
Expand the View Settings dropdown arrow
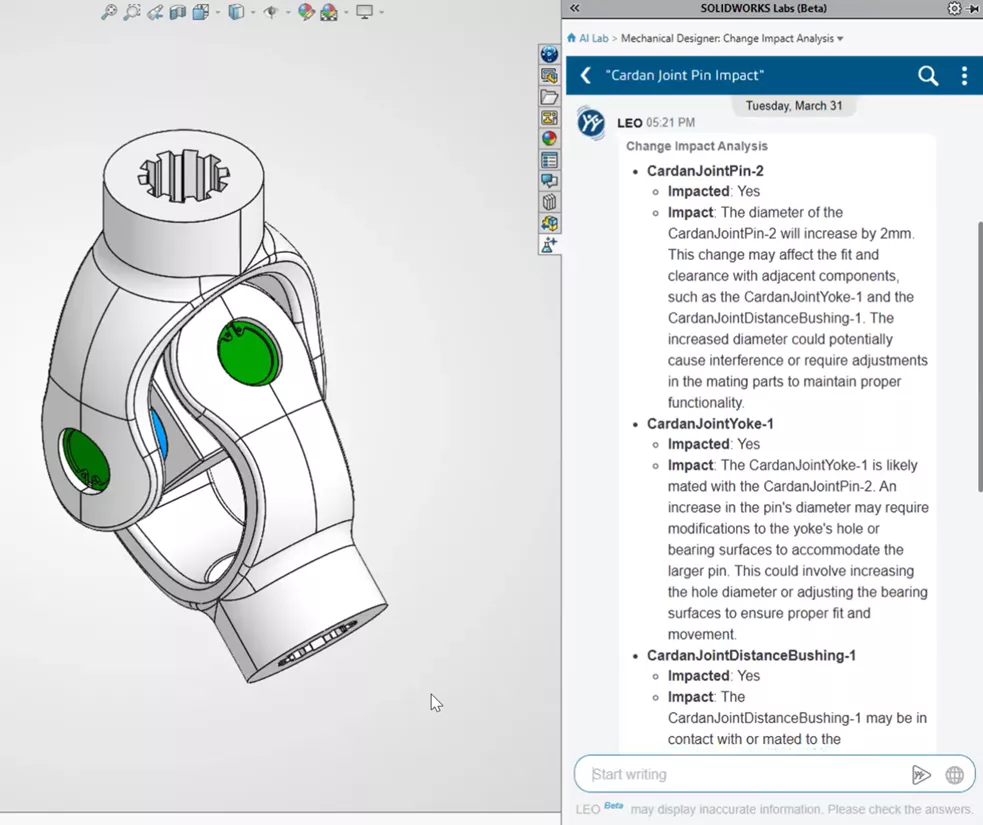382,12
